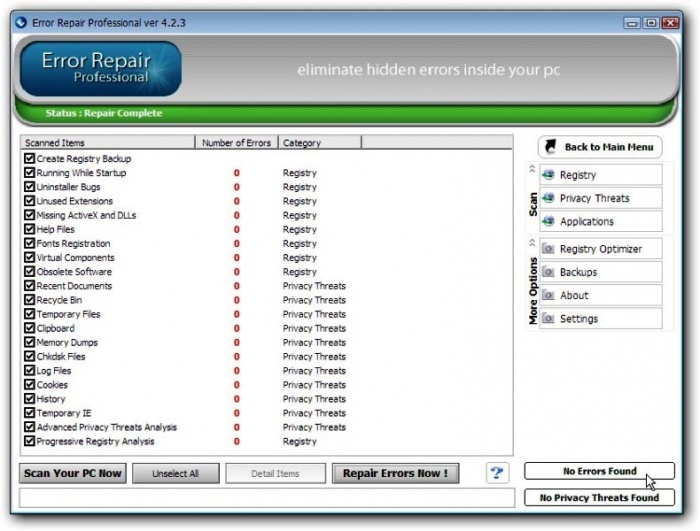Open the Privacy Threats scan option
The height and width of the screenshot is (531, 700).
point(600,198)
